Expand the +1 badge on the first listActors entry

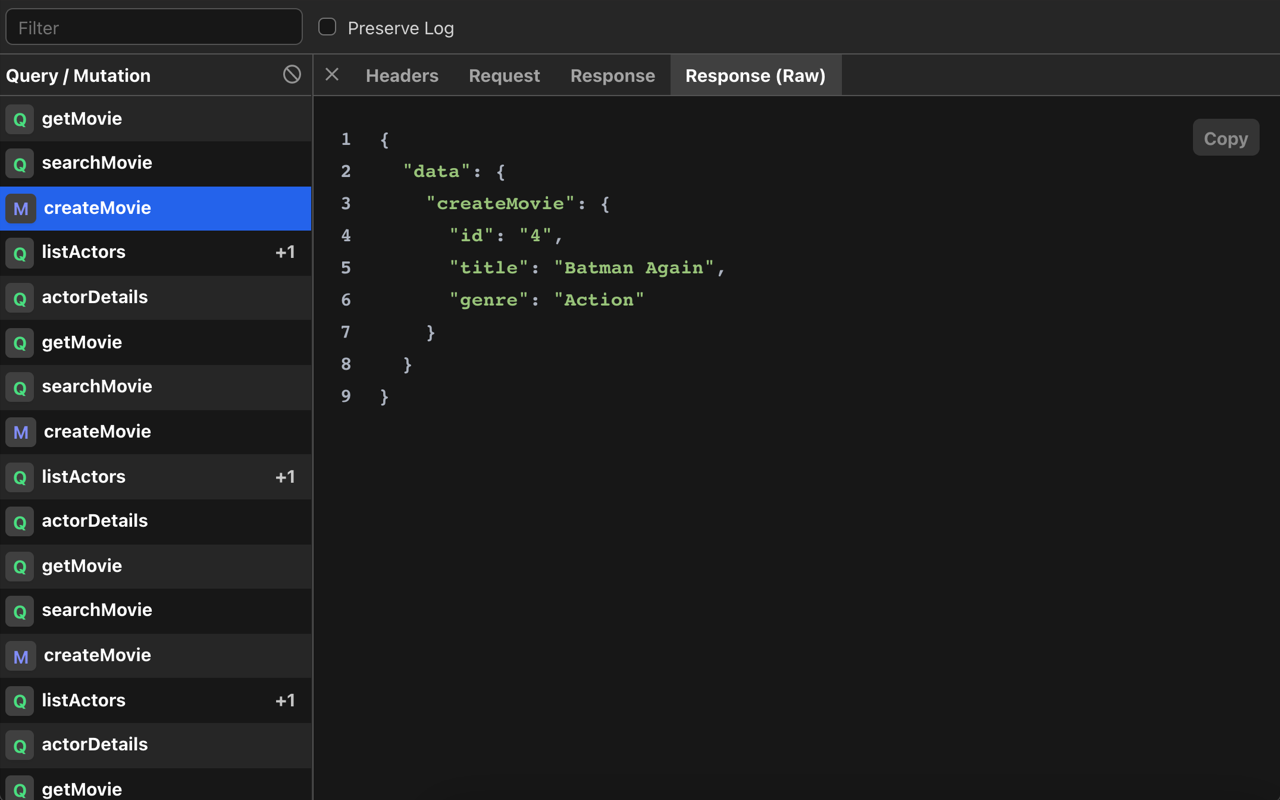(x=285, y=252)
